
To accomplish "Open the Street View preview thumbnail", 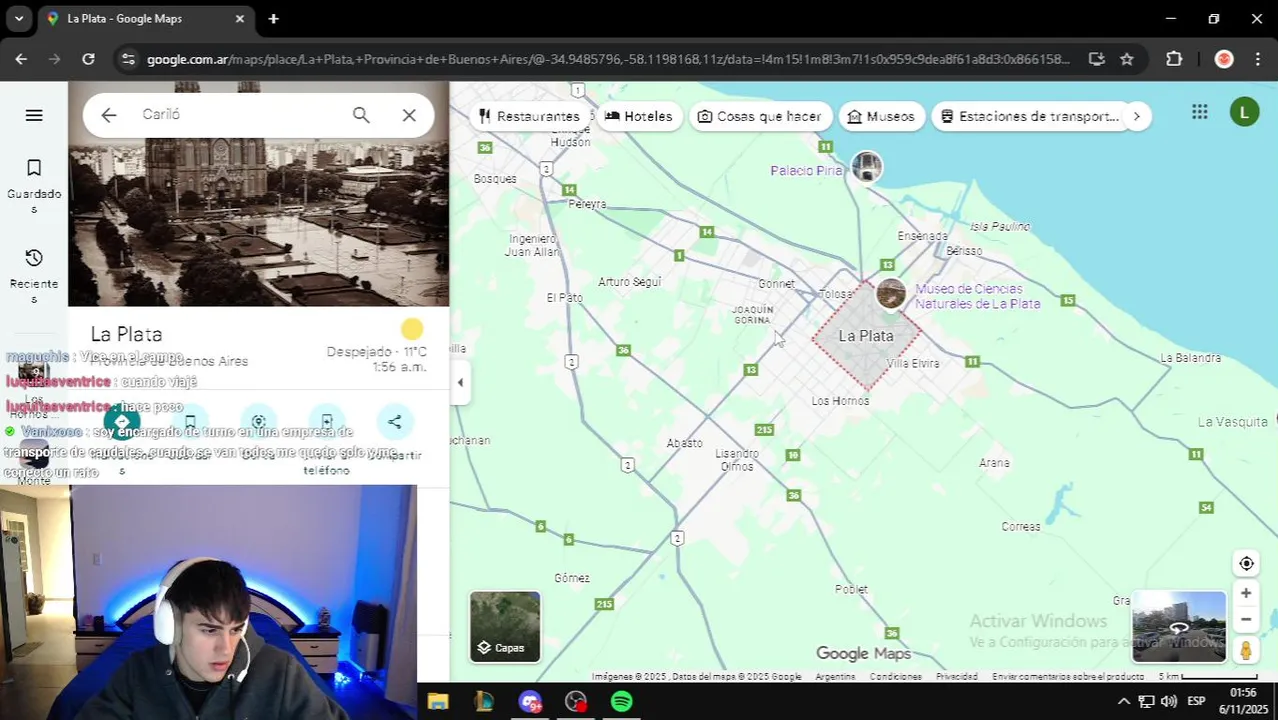I will tap(1179, 627).
